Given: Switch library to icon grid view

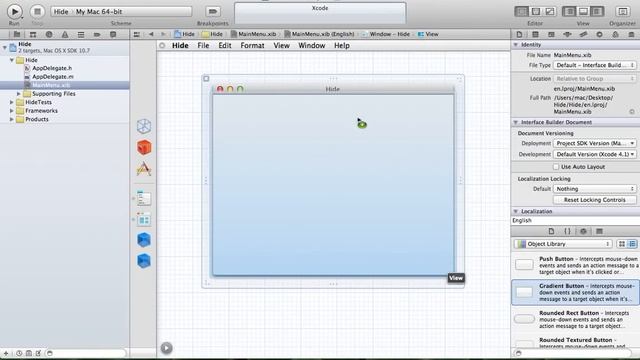Looking at the screenshot, I should 622,244.
